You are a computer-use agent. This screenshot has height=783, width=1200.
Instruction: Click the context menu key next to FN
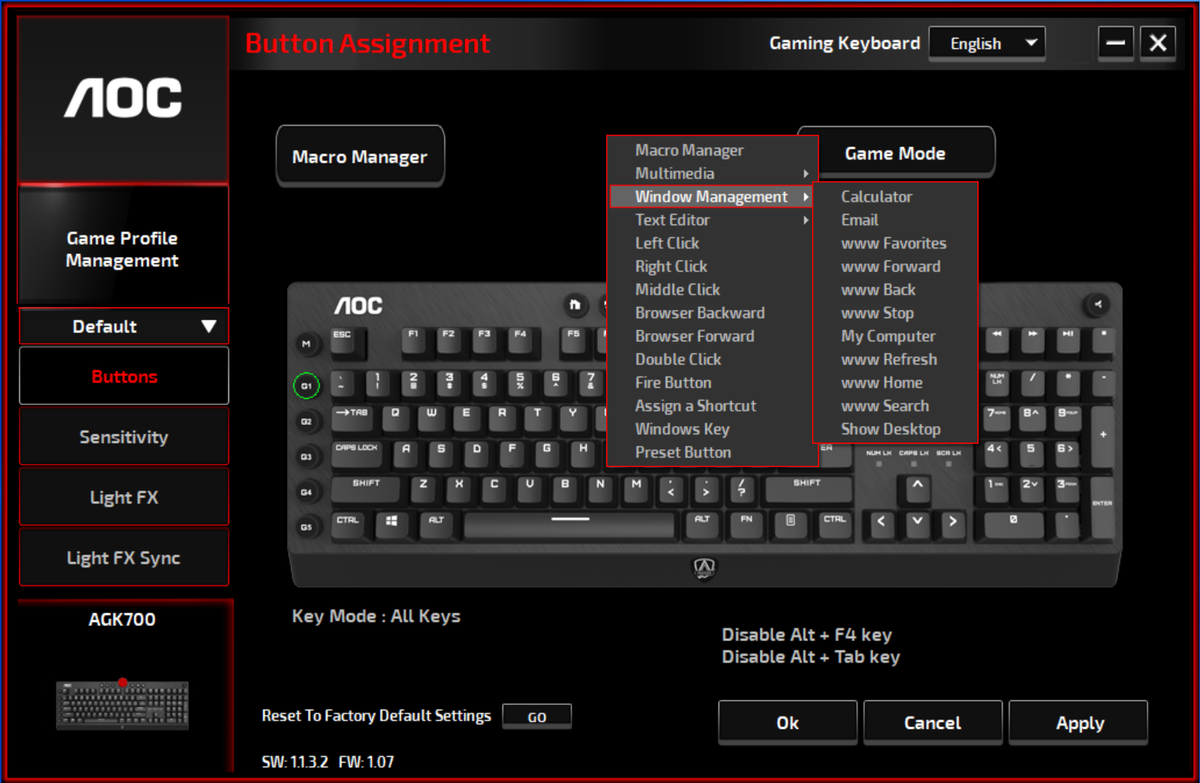coord(790,523)
